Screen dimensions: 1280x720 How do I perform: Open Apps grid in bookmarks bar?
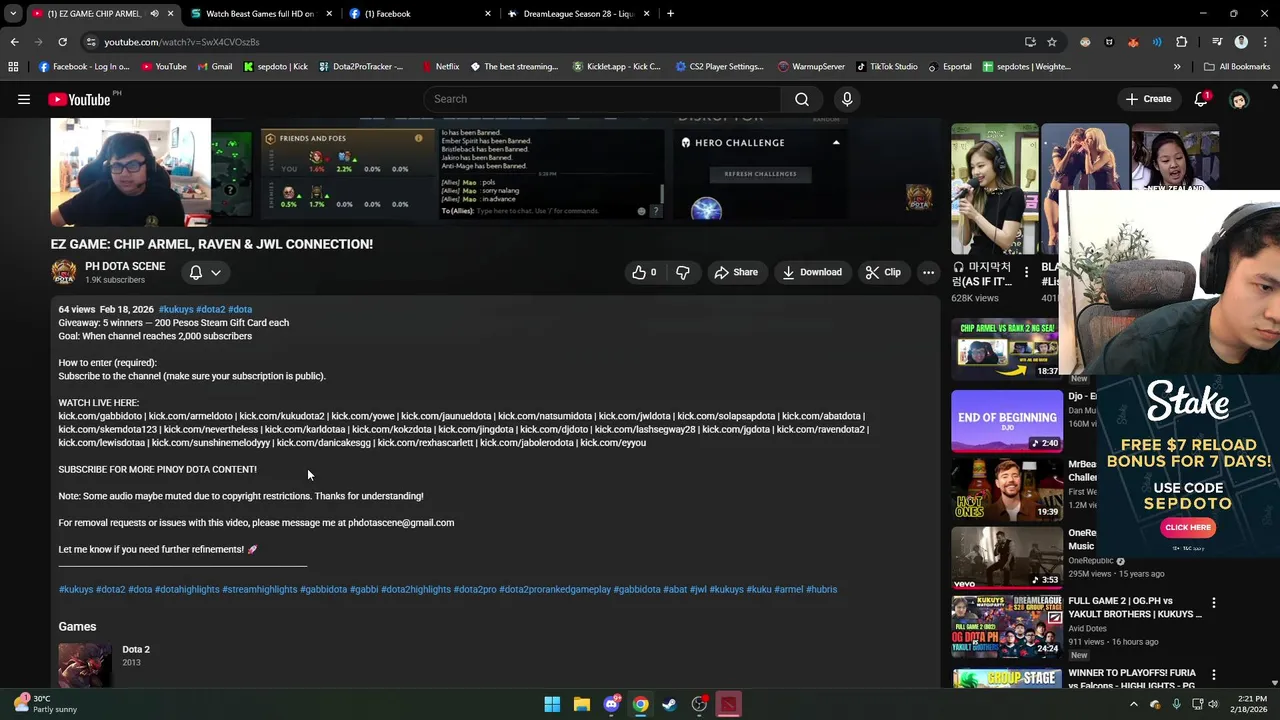tap(13, 67)
